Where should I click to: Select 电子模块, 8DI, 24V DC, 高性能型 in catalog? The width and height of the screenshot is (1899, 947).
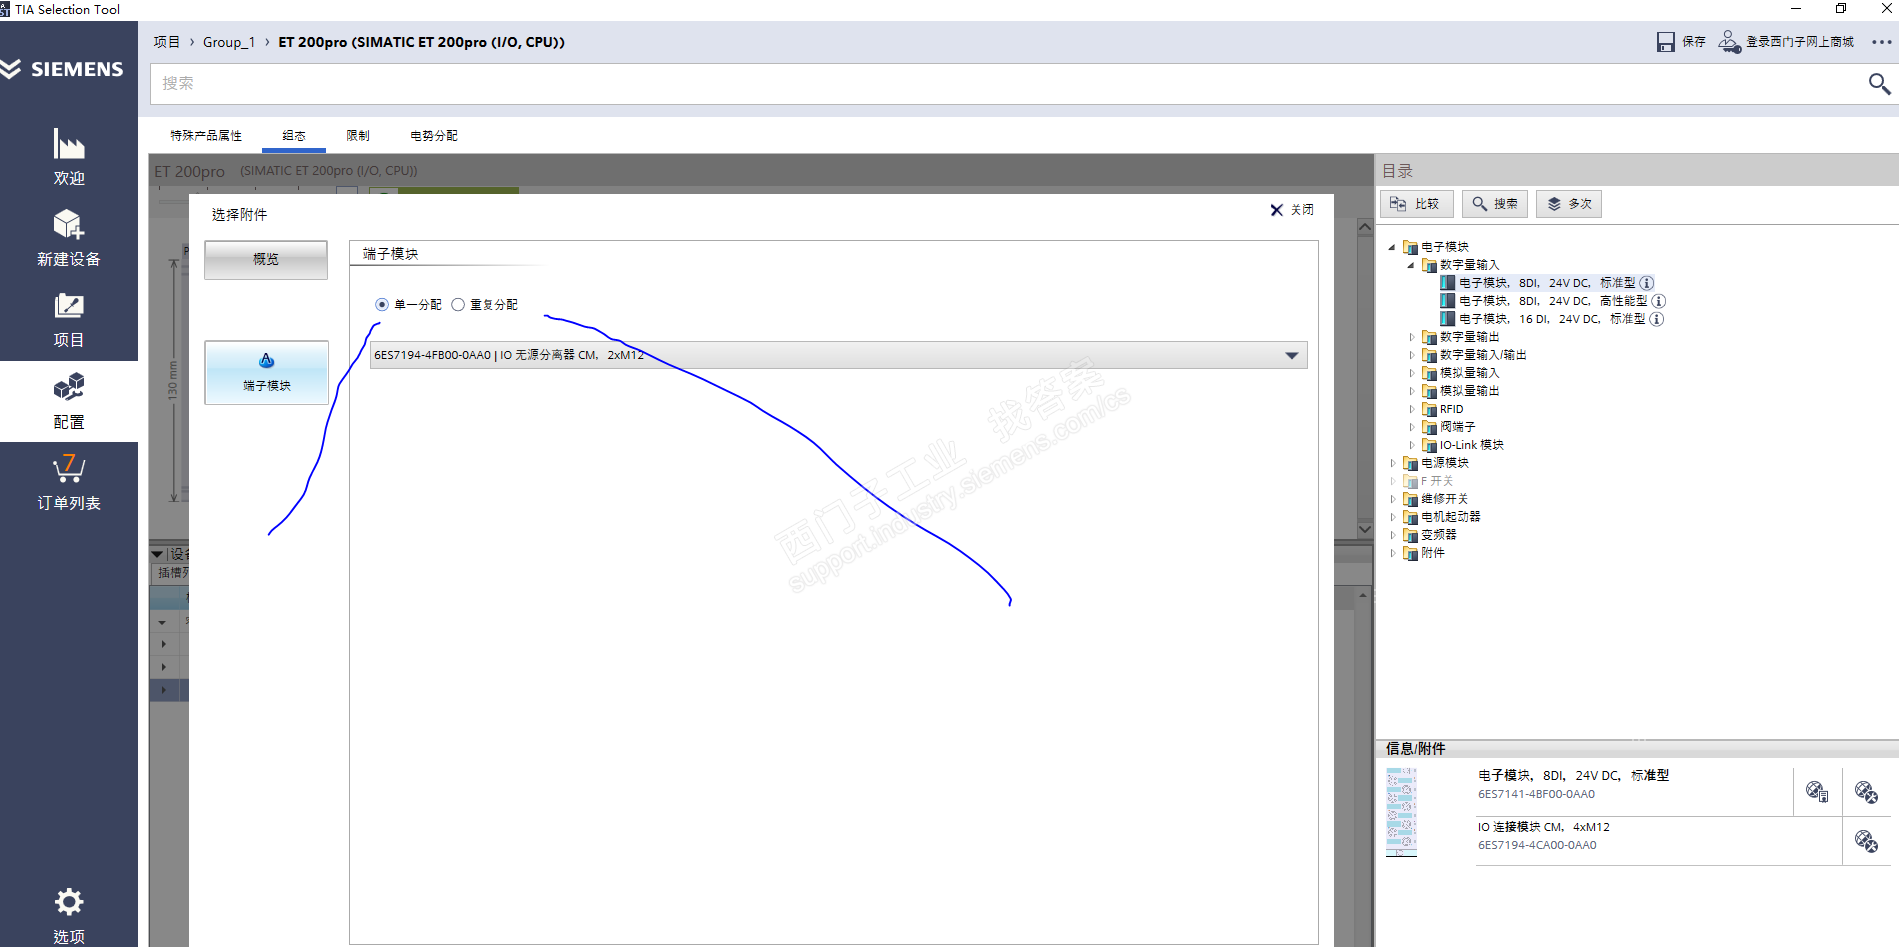click(x=1553, y=301)
